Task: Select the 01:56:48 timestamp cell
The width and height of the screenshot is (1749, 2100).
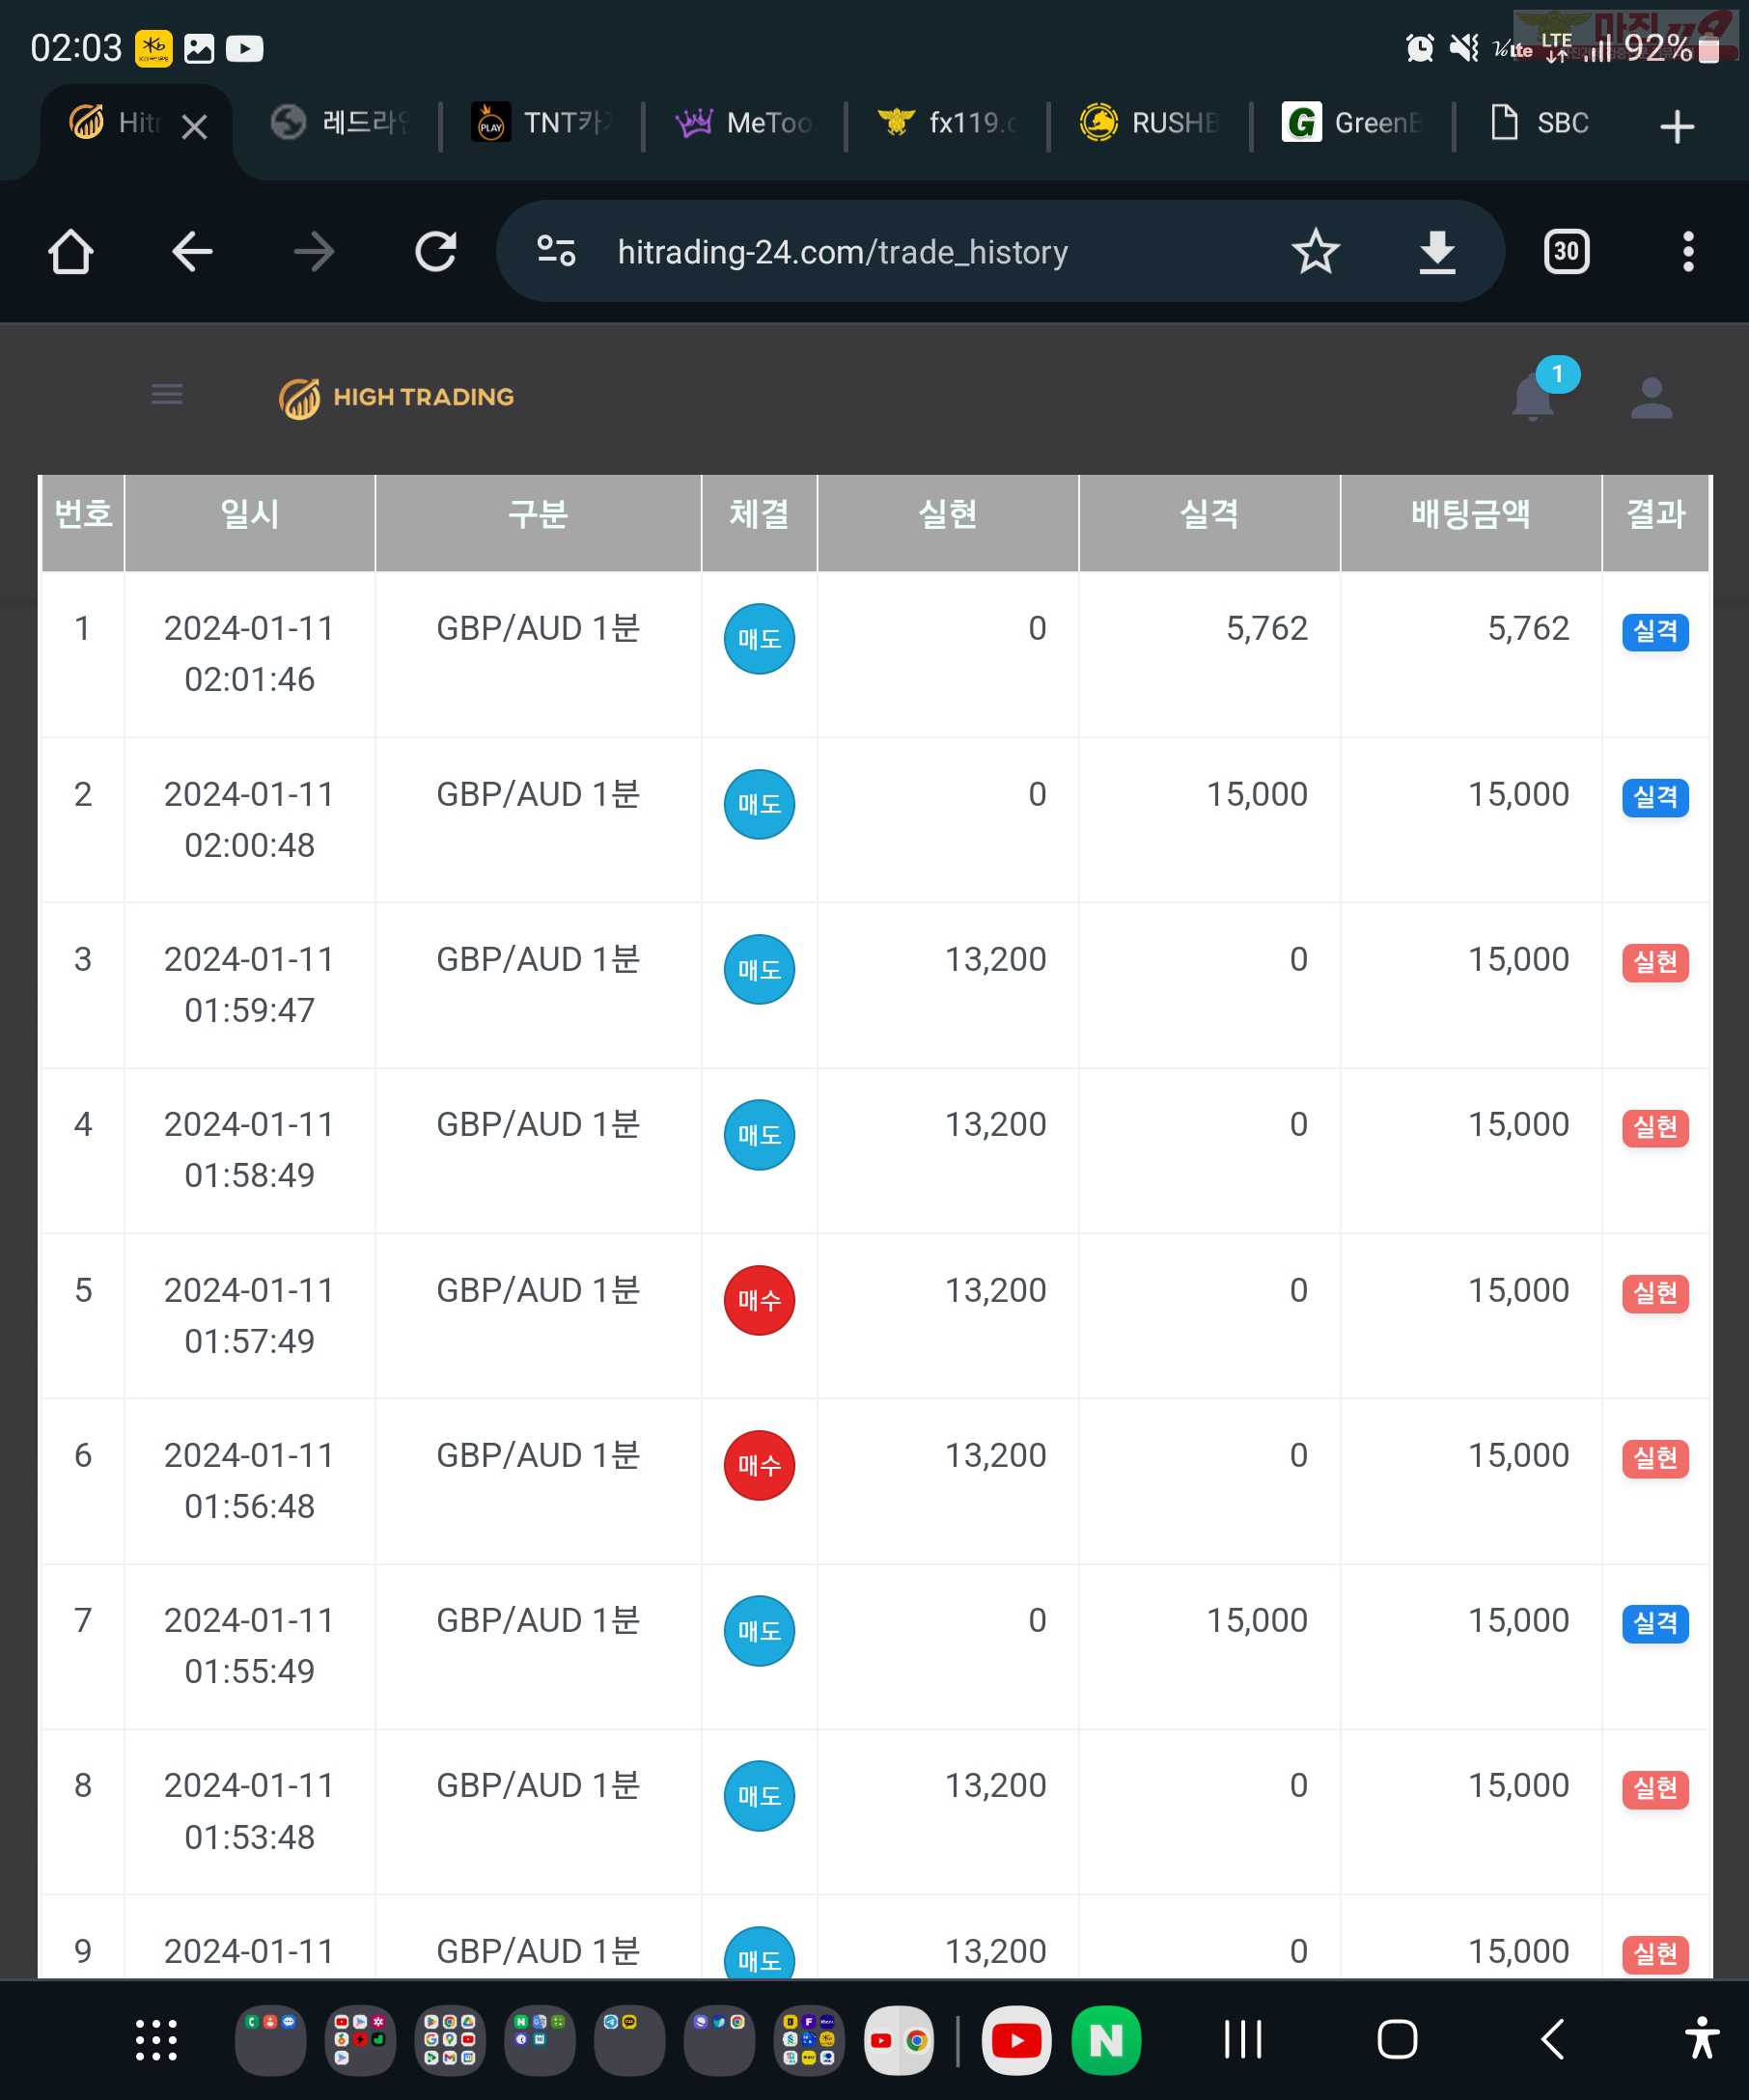Action: (250, 1506)
